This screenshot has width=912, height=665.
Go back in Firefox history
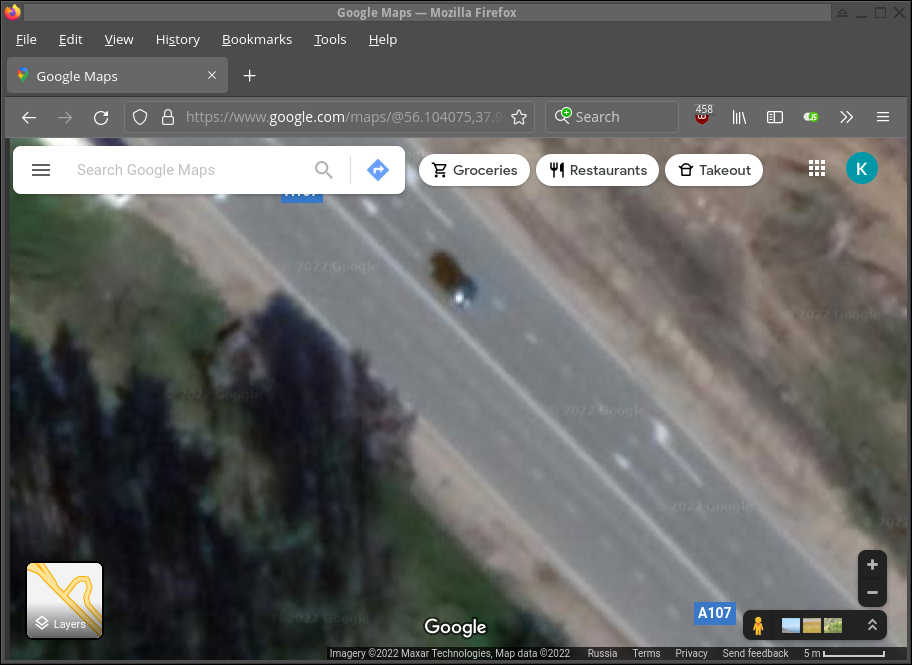pyautogui.click(x=28, y=118)
